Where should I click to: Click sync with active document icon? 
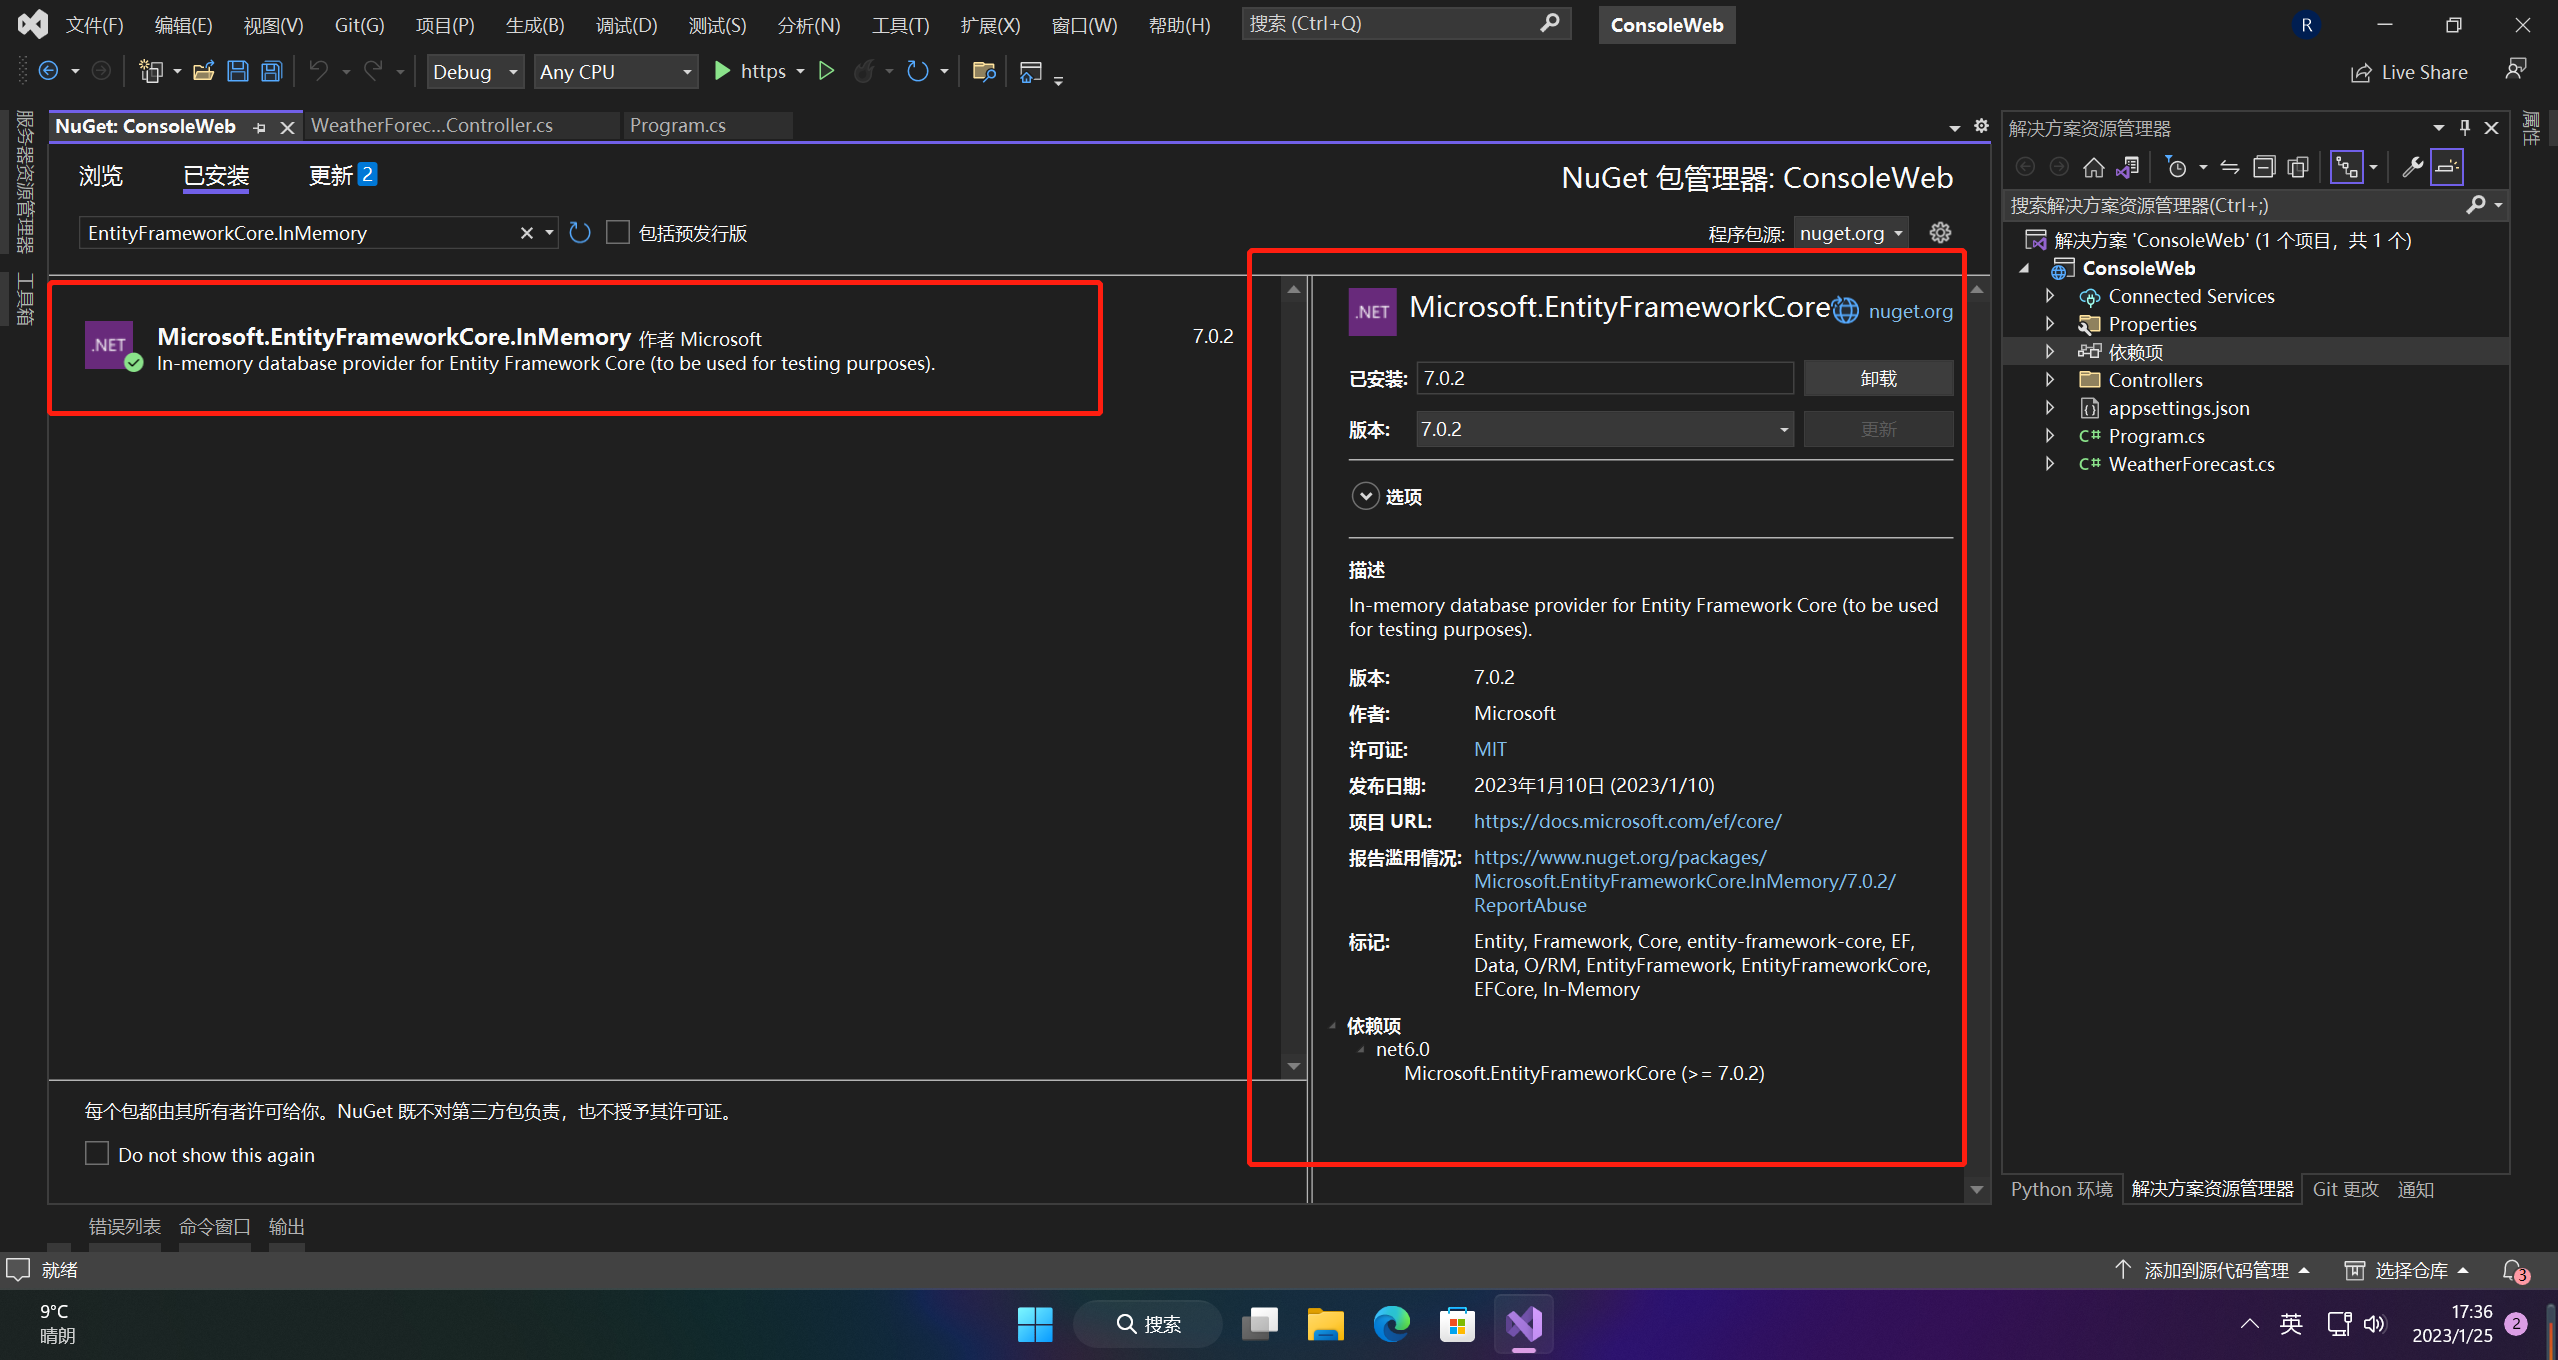(x=2230, y=167)
